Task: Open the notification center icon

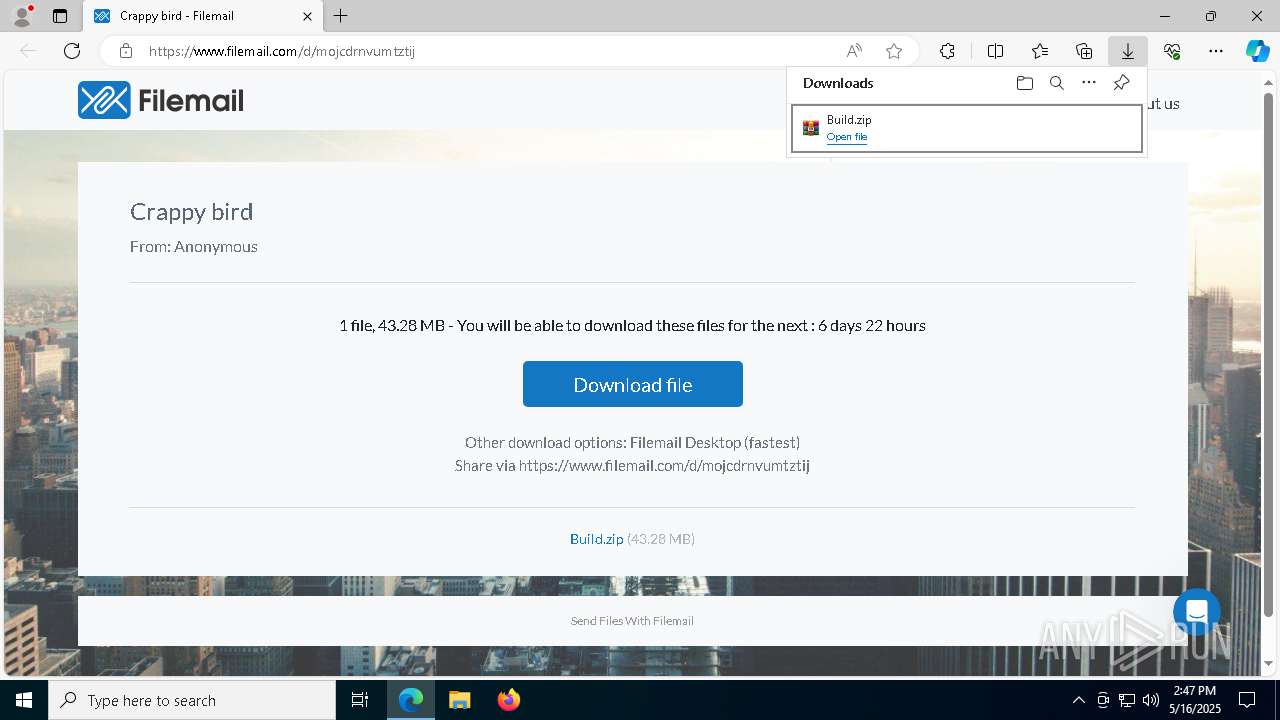Action: (1247, 700)
